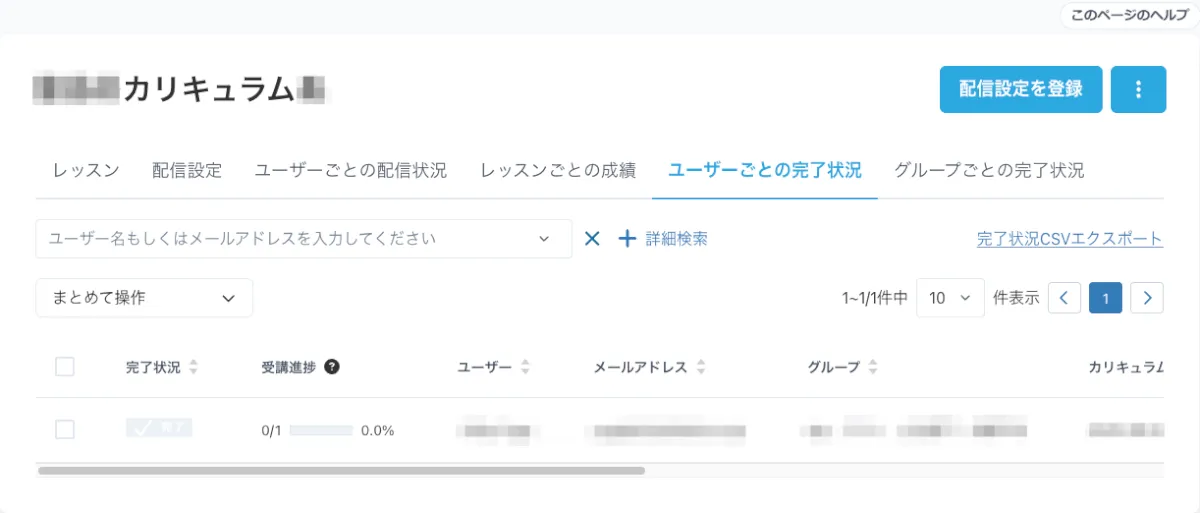
Task: Open the items-per-page dropdown showing 10
Action: (950, 298)
